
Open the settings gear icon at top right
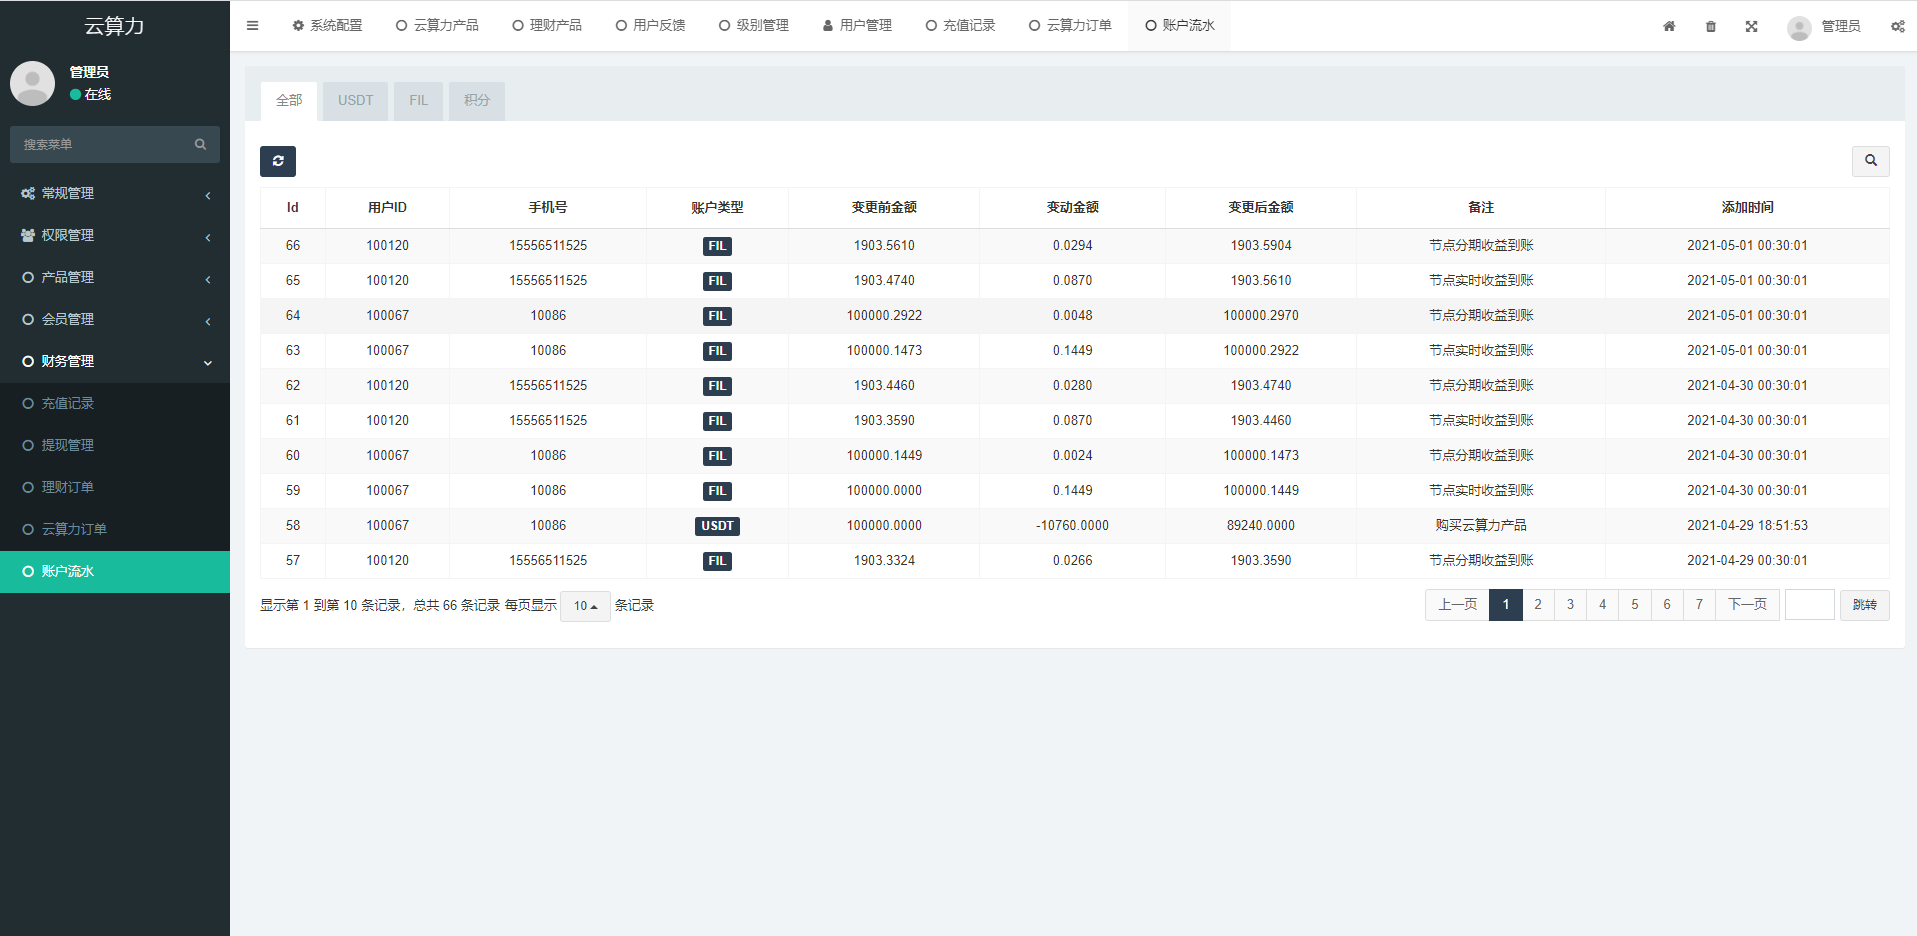(1897, 26)
